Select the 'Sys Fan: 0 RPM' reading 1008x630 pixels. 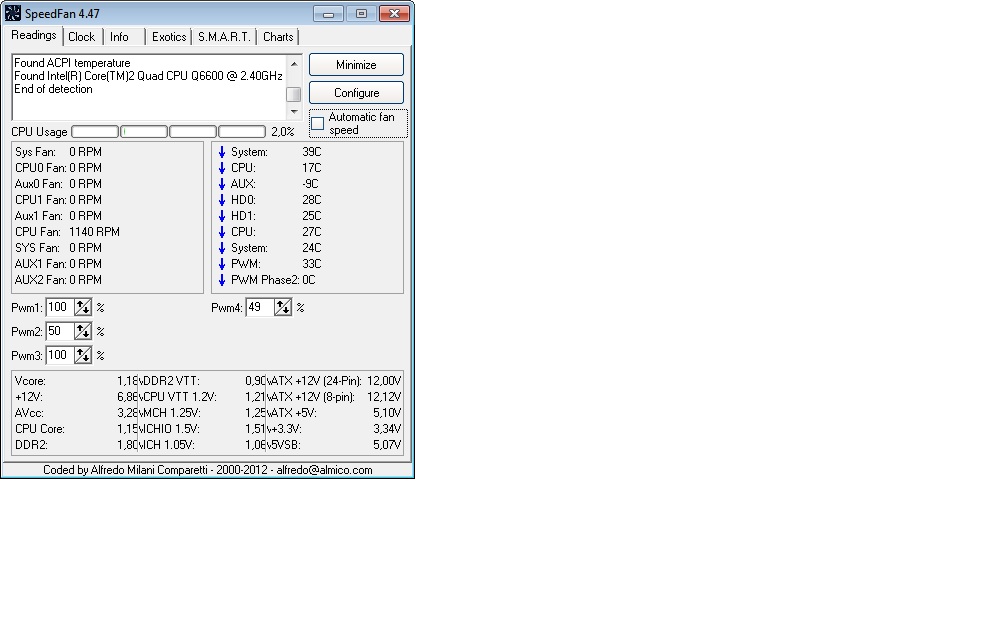58,152
